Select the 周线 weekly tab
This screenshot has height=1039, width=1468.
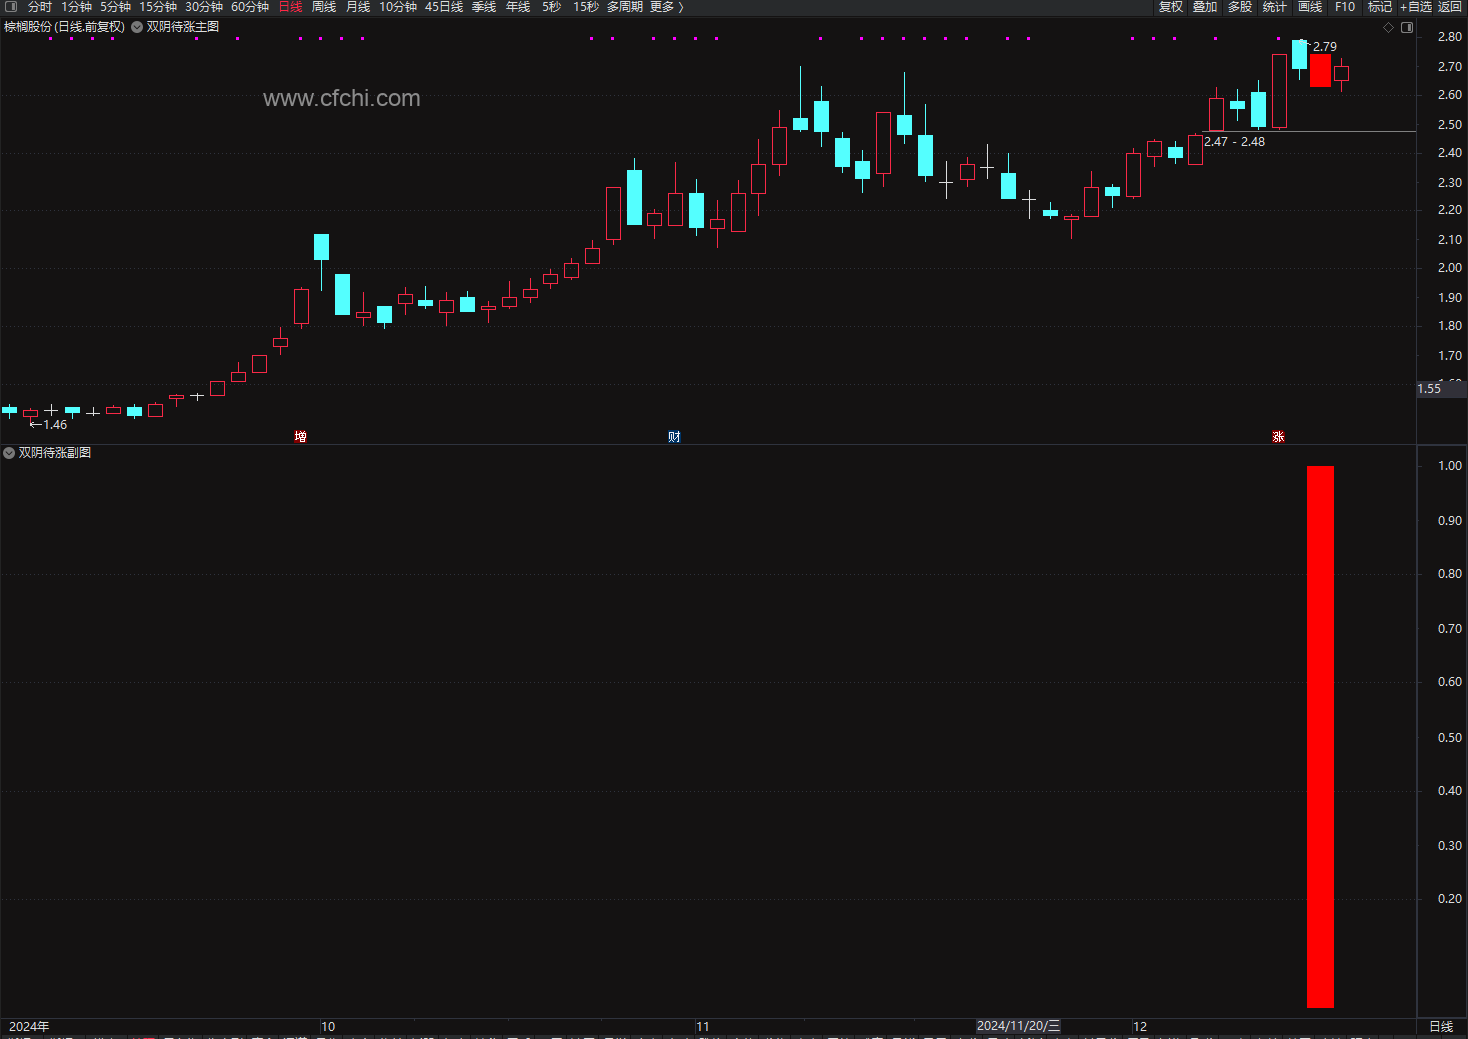pyautogui.click(x=324, y=7)
